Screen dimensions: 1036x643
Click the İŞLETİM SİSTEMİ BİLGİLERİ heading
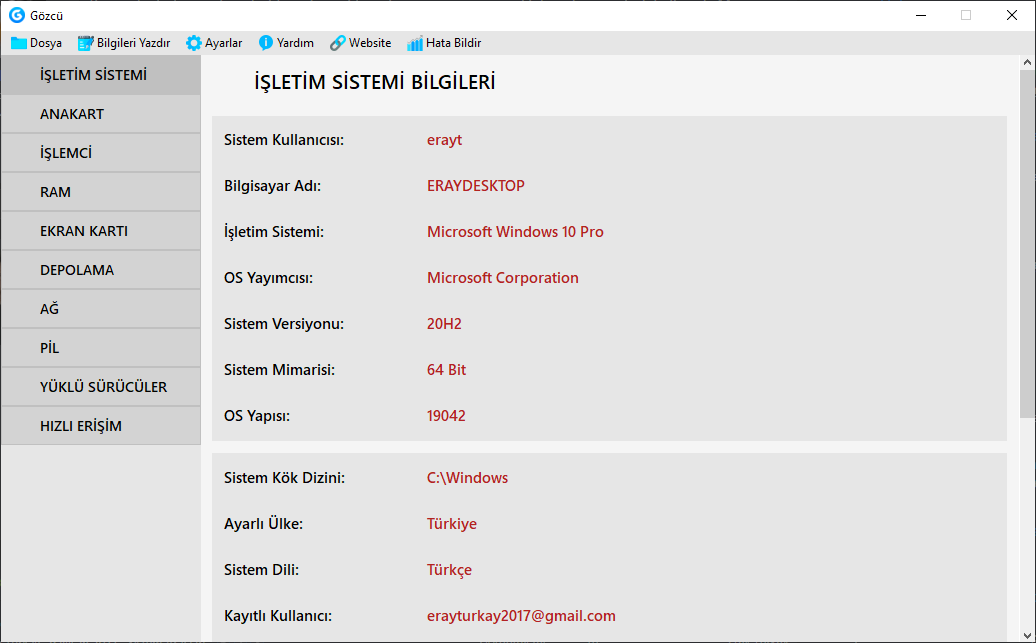tap(375, 83)
